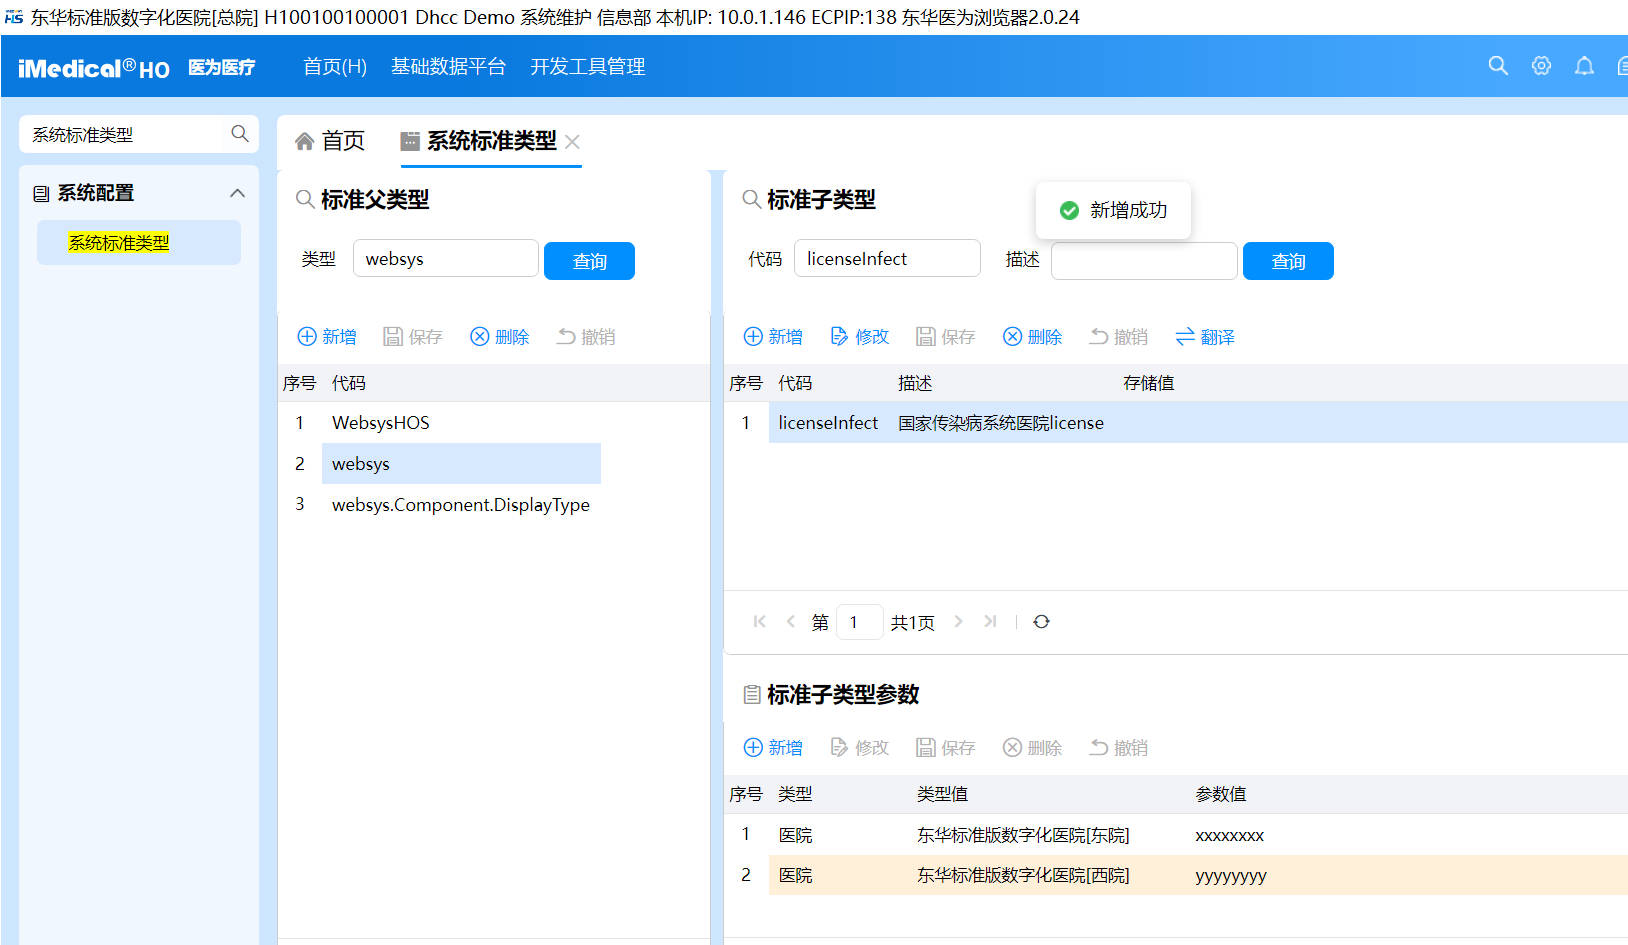This screenshot has height=945, width=1628.
Task: Close the 系统标准类型 tab
Action: point(572,142)
